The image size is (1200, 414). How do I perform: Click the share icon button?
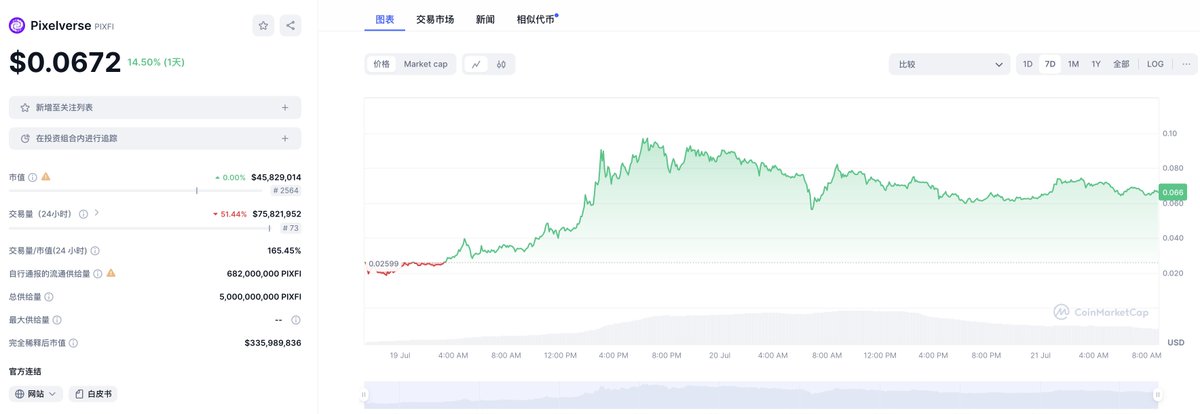(x=289, y=26)
